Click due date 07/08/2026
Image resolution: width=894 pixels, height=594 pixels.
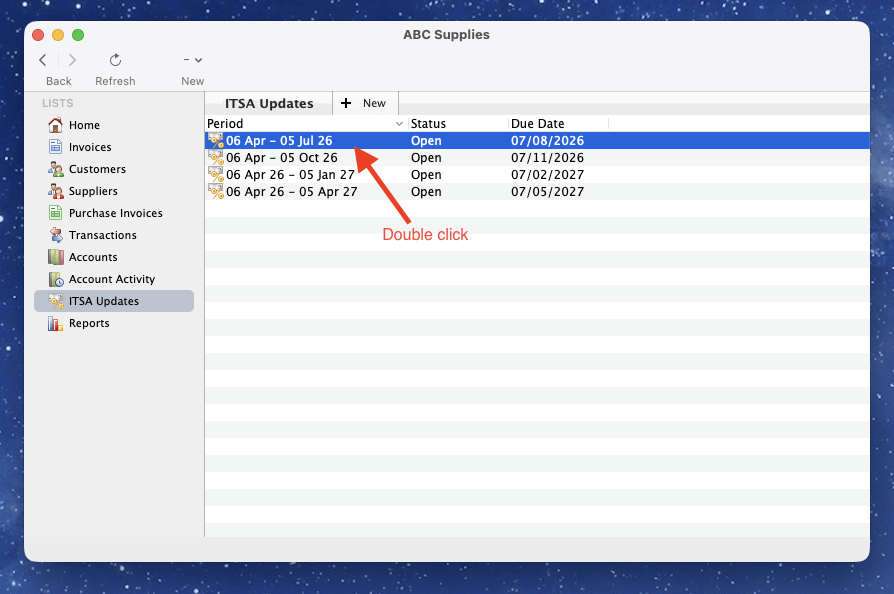pos(547,141)
